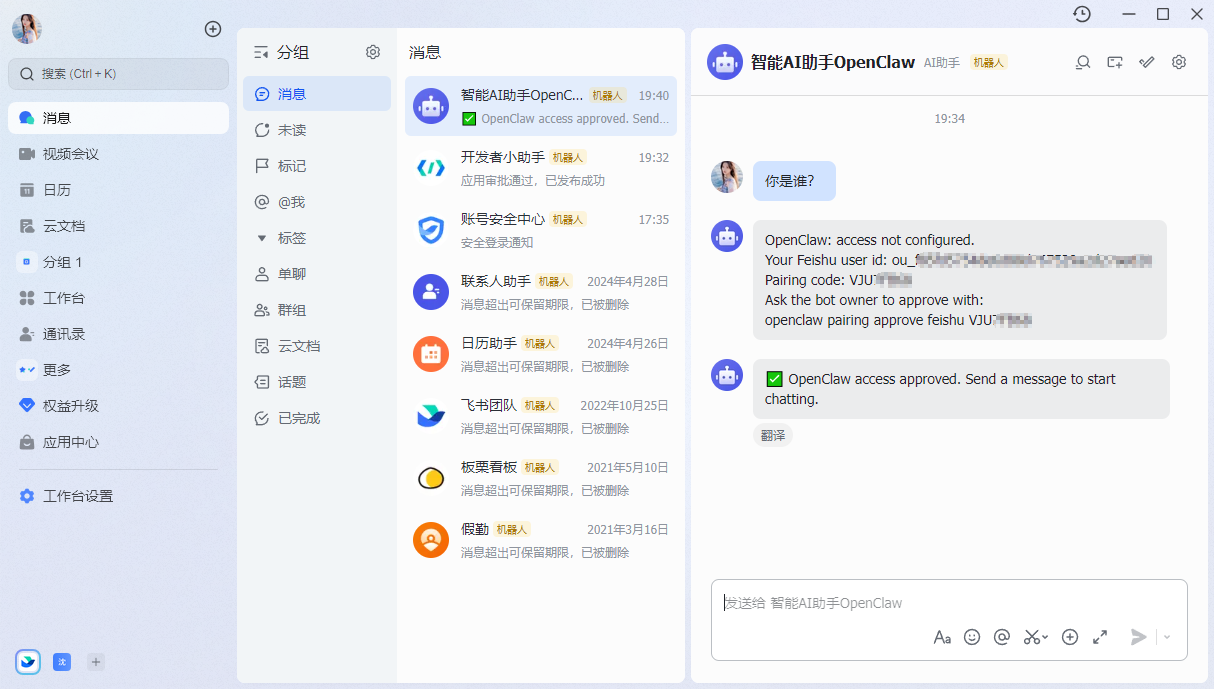This screenshot has height=689, width=1214.
Task: Click the 你是谁? message bubble
Action: click(794, 181)
